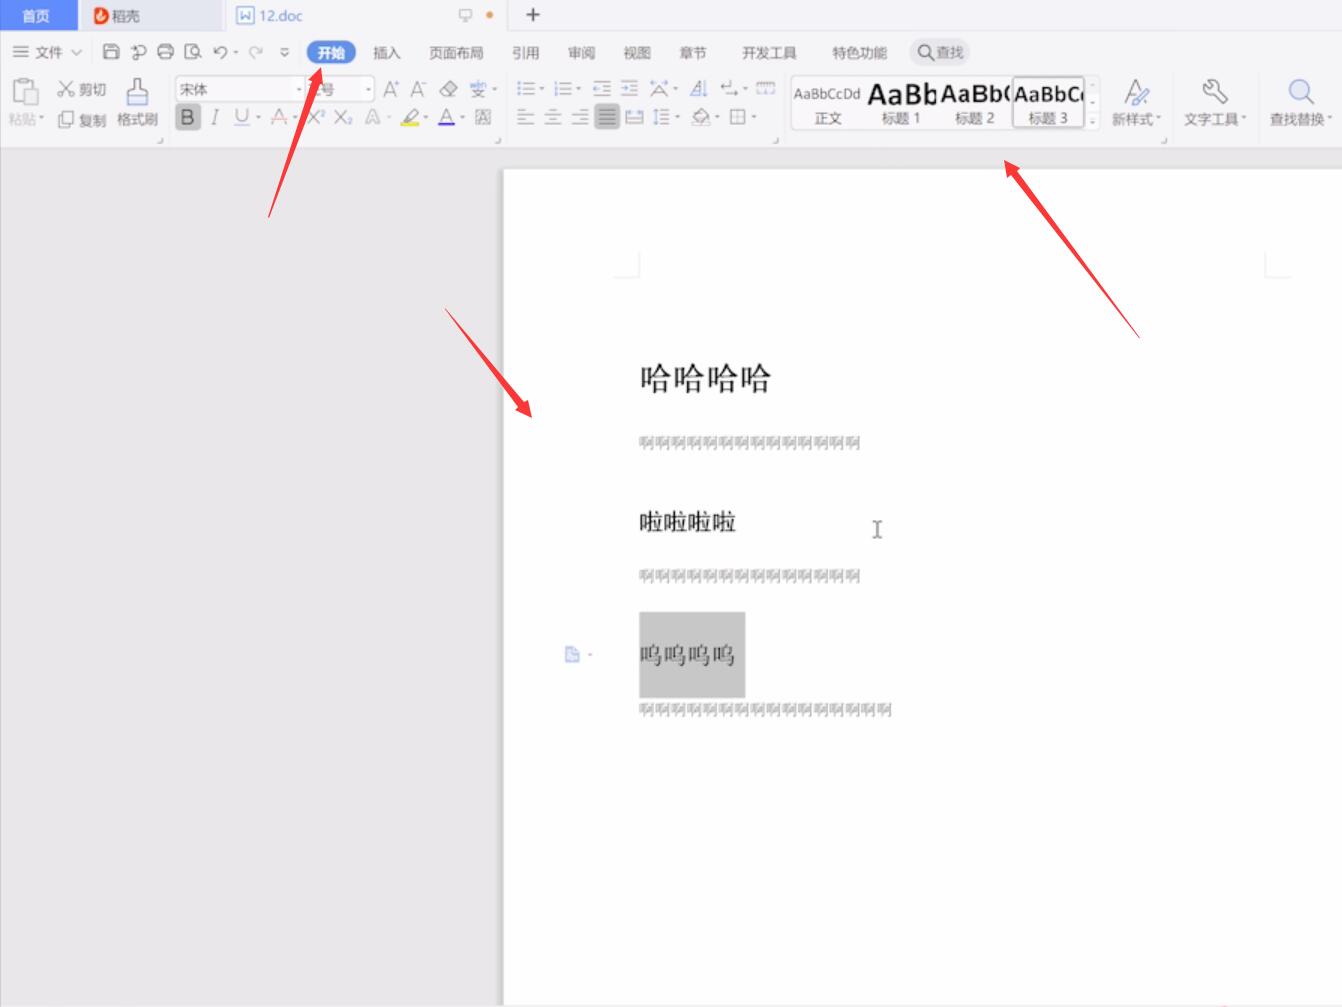This screenshot has width=1342, height=1007.
Task: Open the 页面布局 ribbon tab
Action: click(456, 53)
